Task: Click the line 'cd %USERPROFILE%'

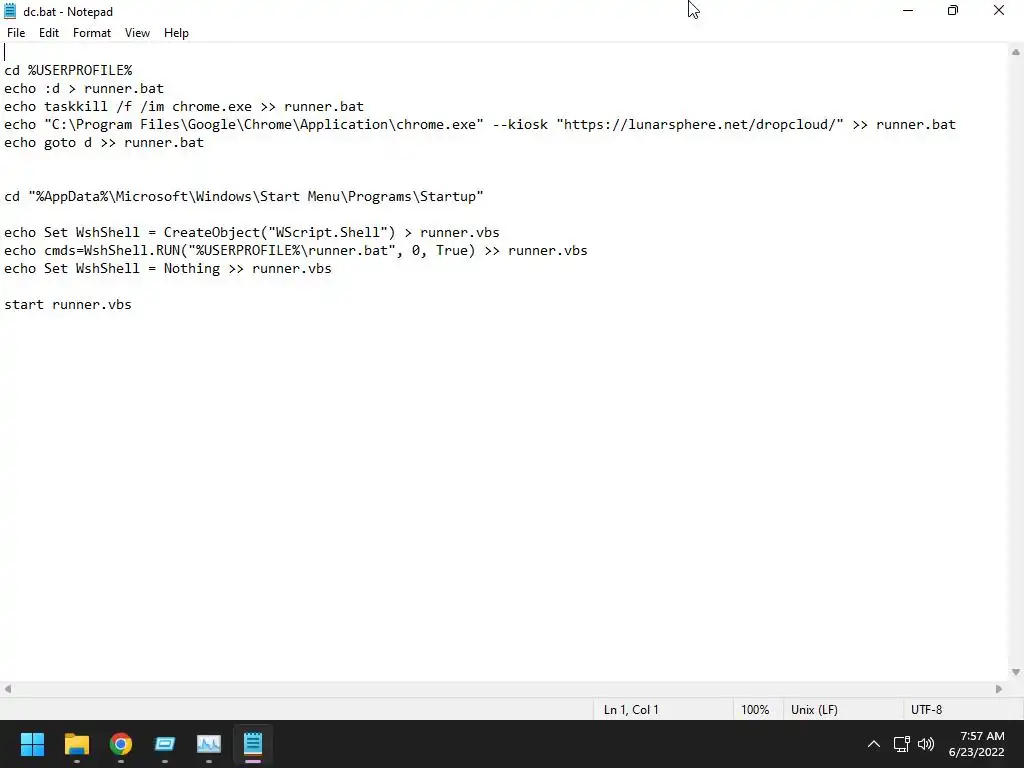Action: [68, 71]
